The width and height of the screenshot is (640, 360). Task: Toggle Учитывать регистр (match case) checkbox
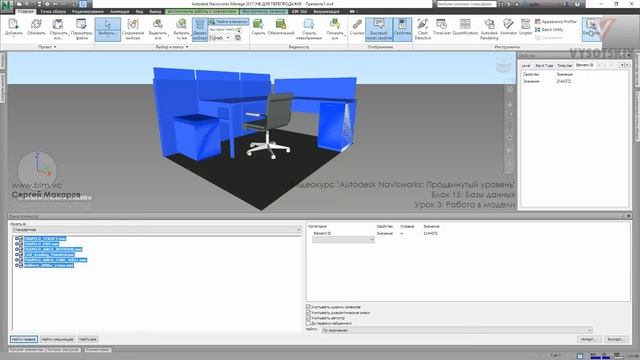309,318
